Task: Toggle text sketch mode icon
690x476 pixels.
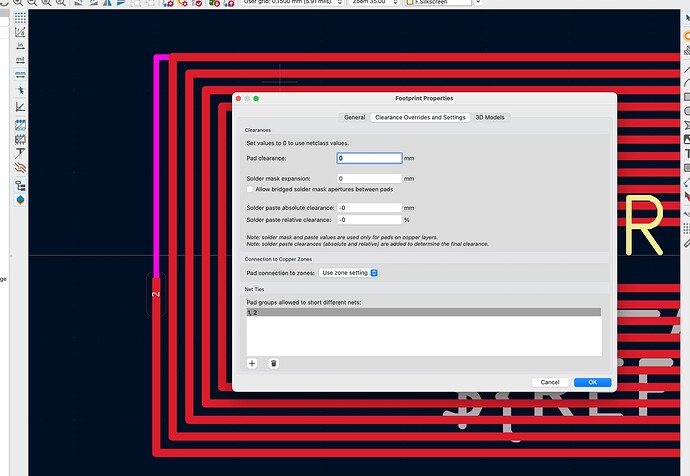Action: [x=20, y=153]
